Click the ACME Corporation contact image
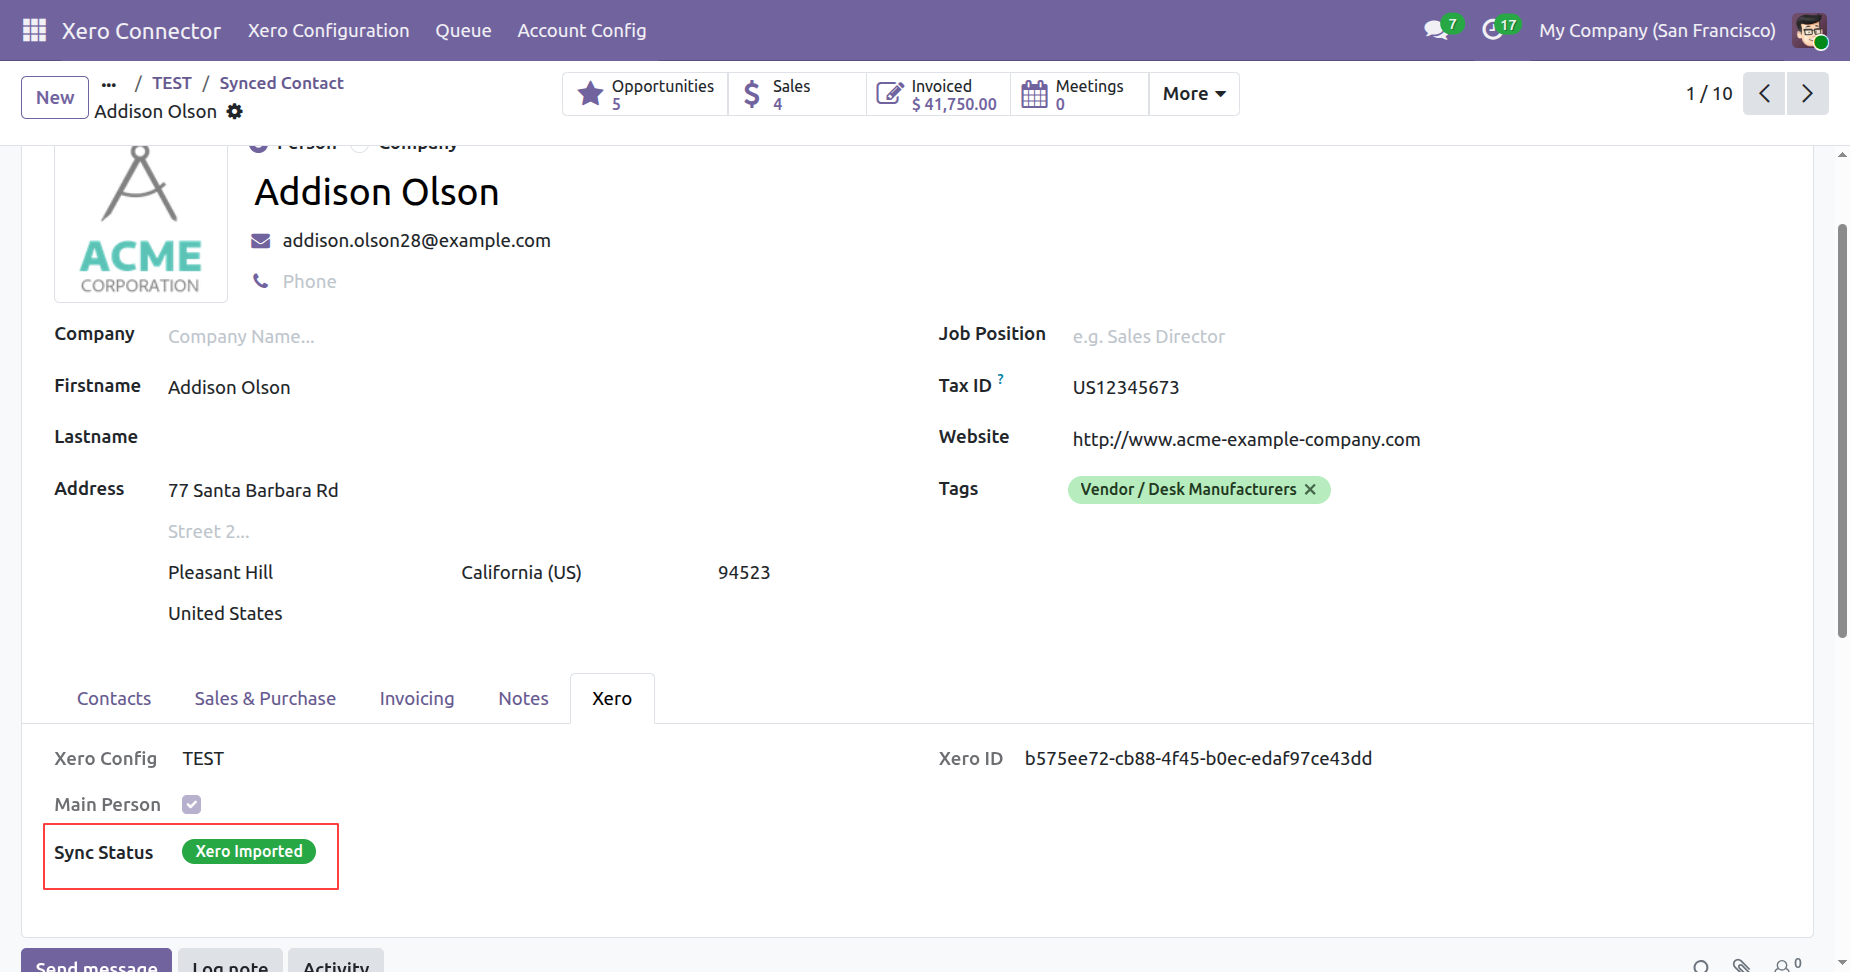1850x972 pixels. [x=140, y=223]
